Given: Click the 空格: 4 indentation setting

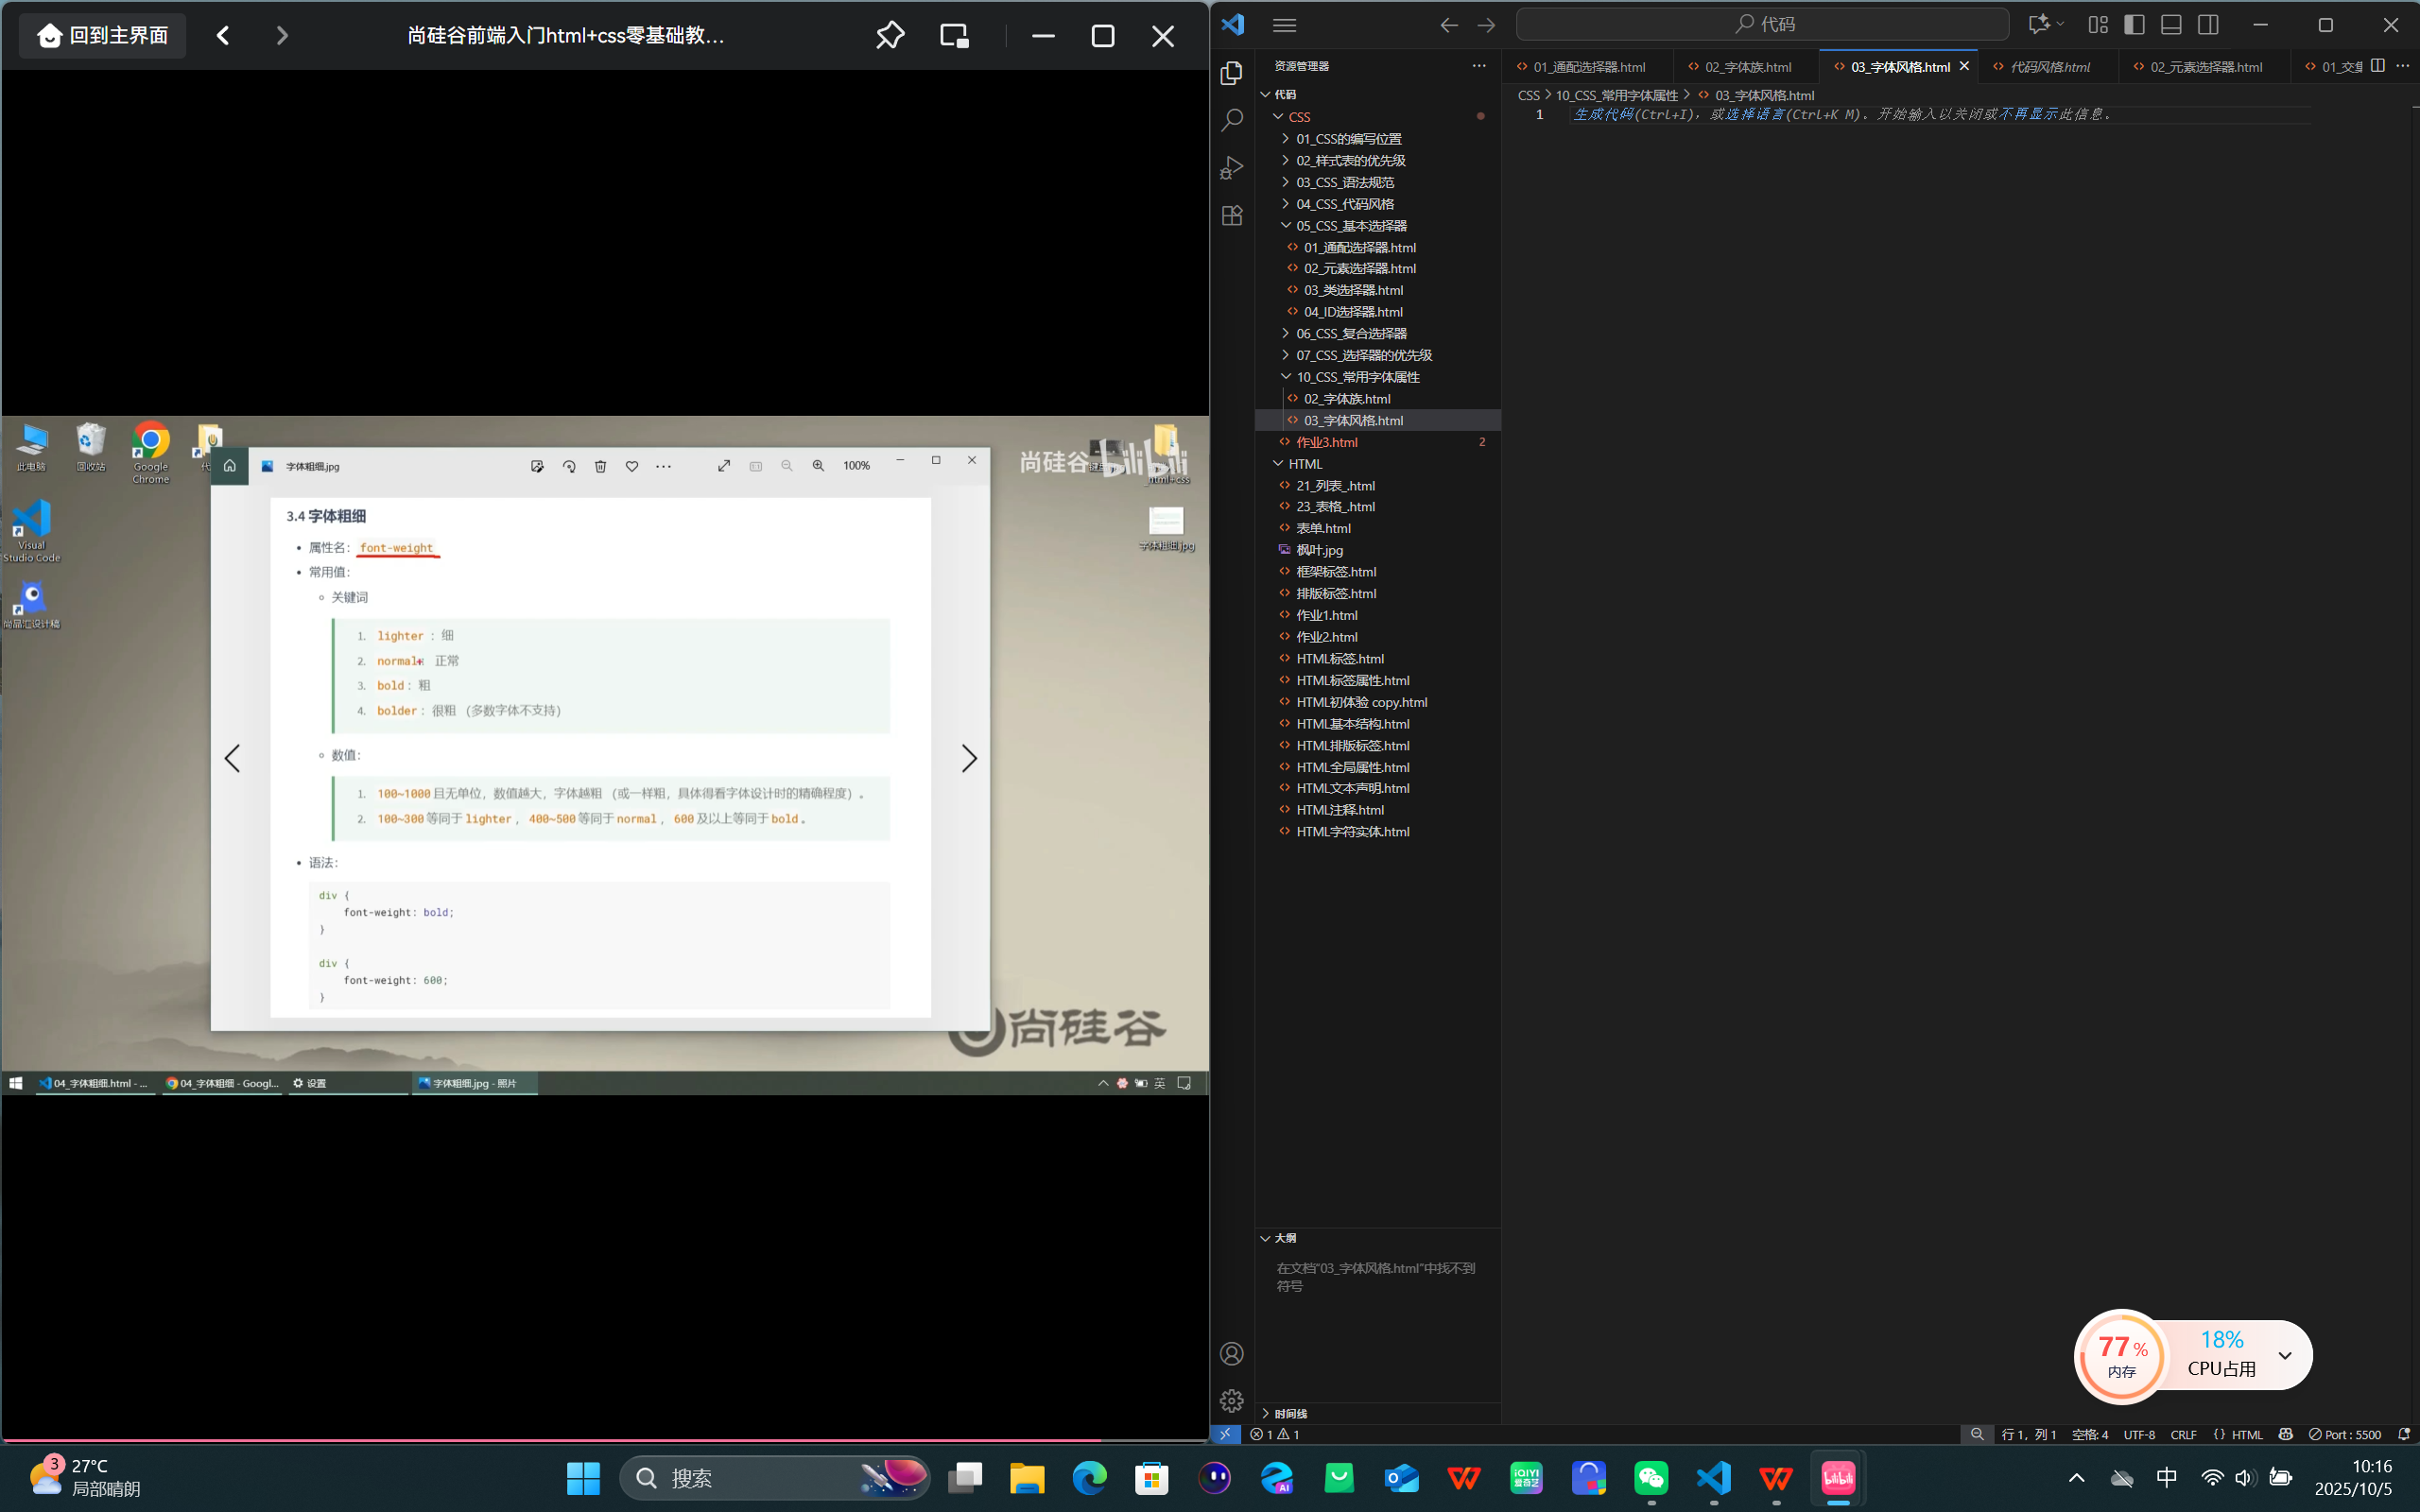Looking at the screenshot, I should [x=2090, y=1434].
